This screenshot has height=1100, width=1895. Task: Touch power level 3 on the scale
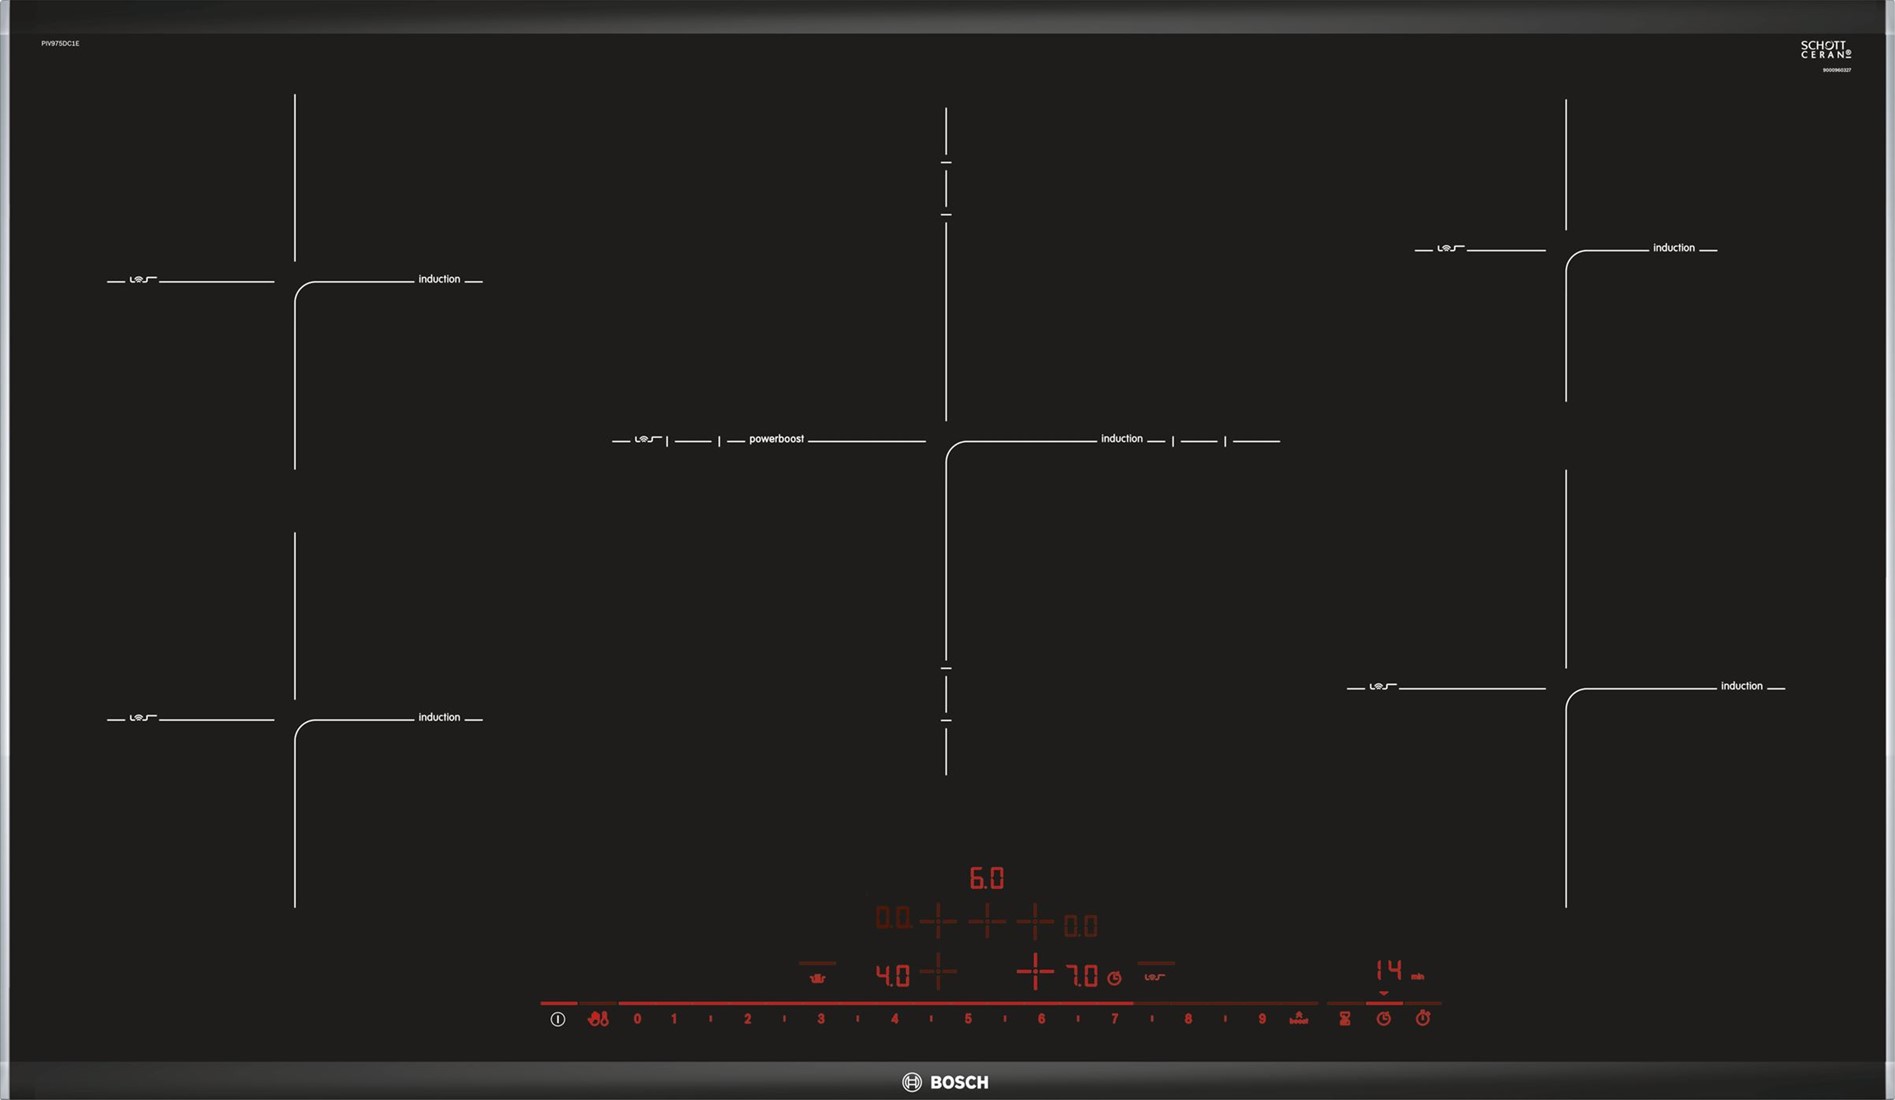click(821, 1018)
